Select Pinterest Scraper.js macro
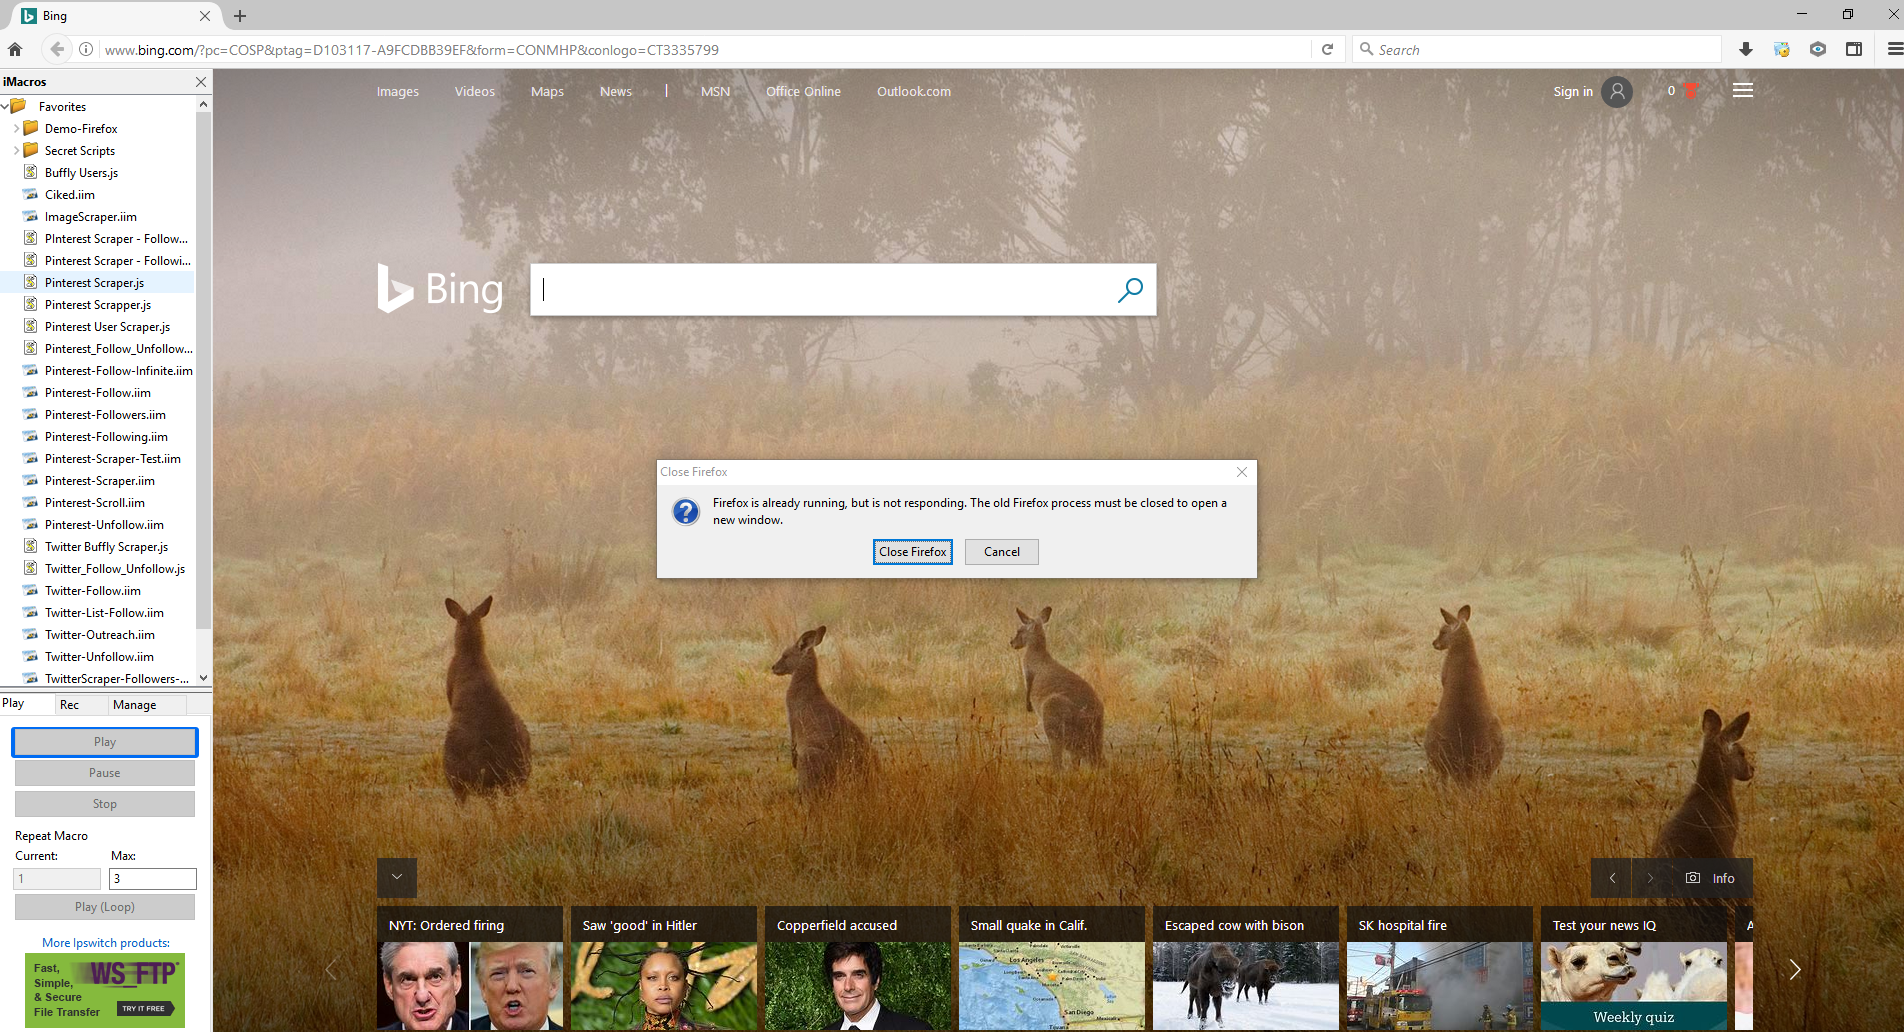 [x=94, y=282]
